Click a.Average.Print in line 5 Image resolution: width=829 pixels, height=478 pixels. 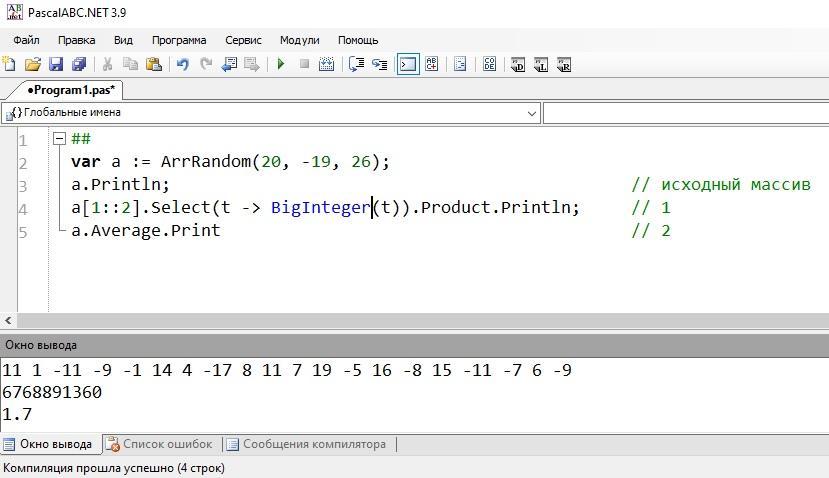pos(146,231)
